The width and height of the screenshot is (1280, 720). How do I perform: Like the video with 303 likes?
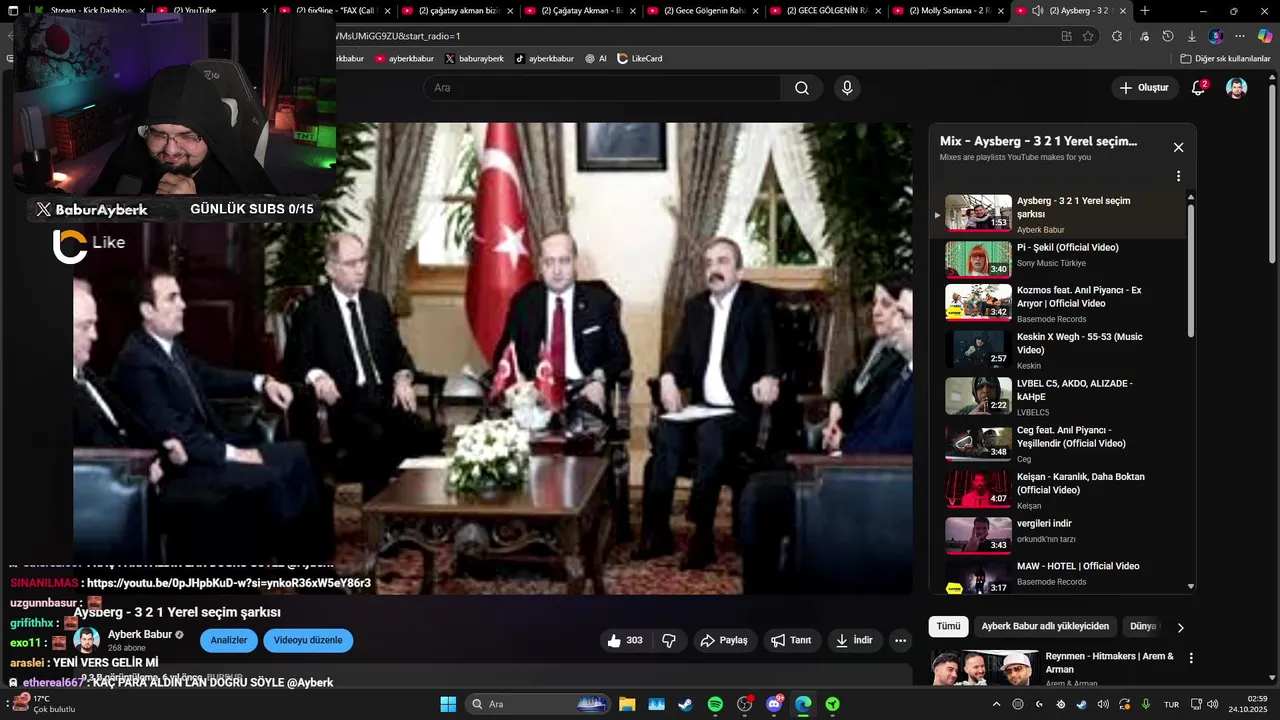(625, 640)
